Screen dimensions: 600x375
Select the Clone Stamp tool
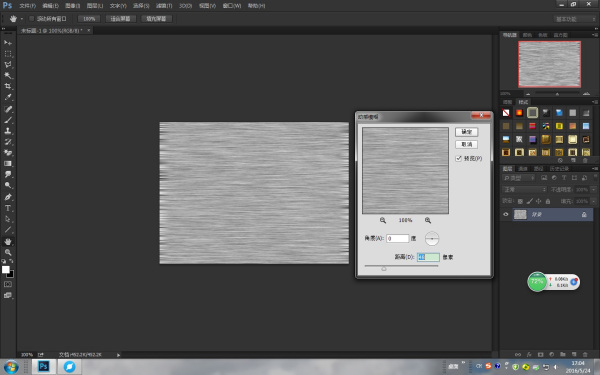[x=8, y=131]
